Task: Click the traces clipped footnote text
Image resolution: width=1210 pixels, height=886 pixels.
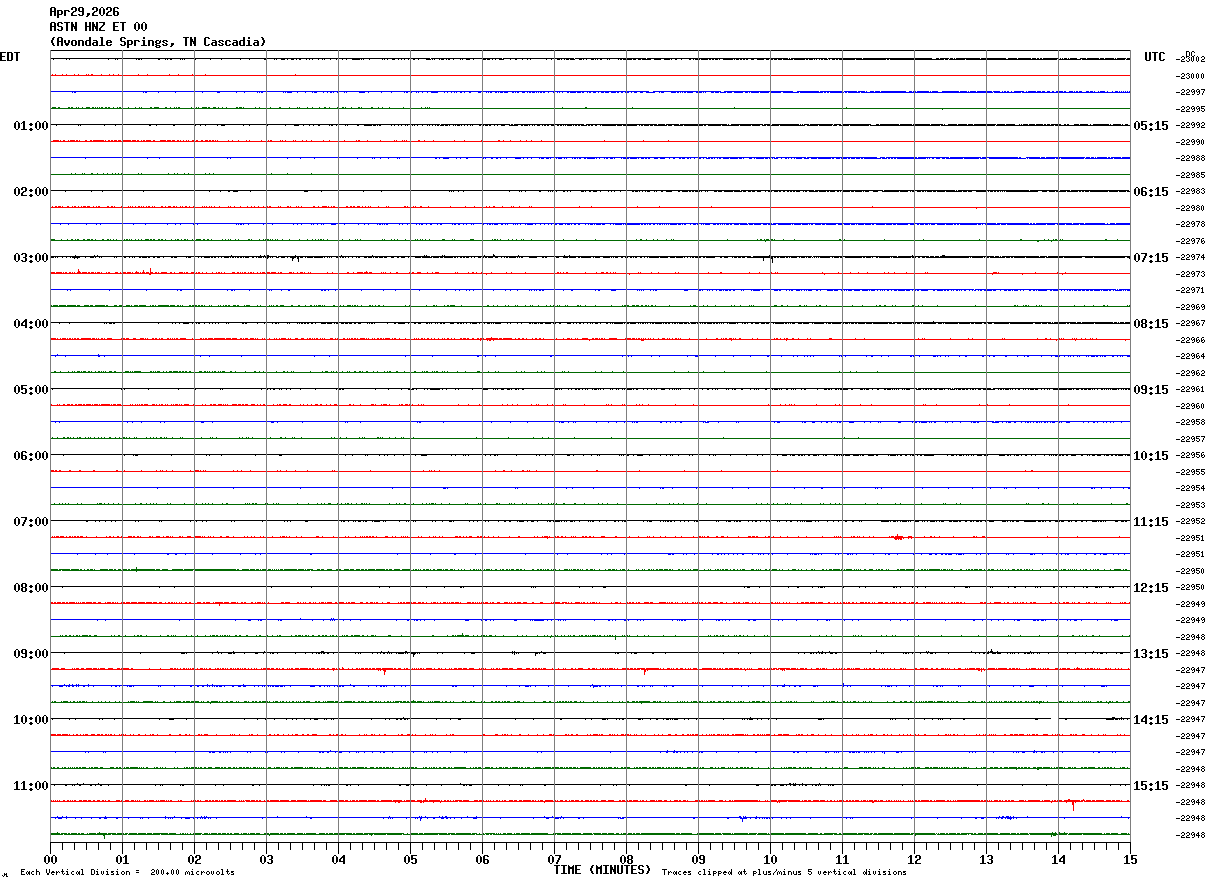Action: click(x=784, y=873)
